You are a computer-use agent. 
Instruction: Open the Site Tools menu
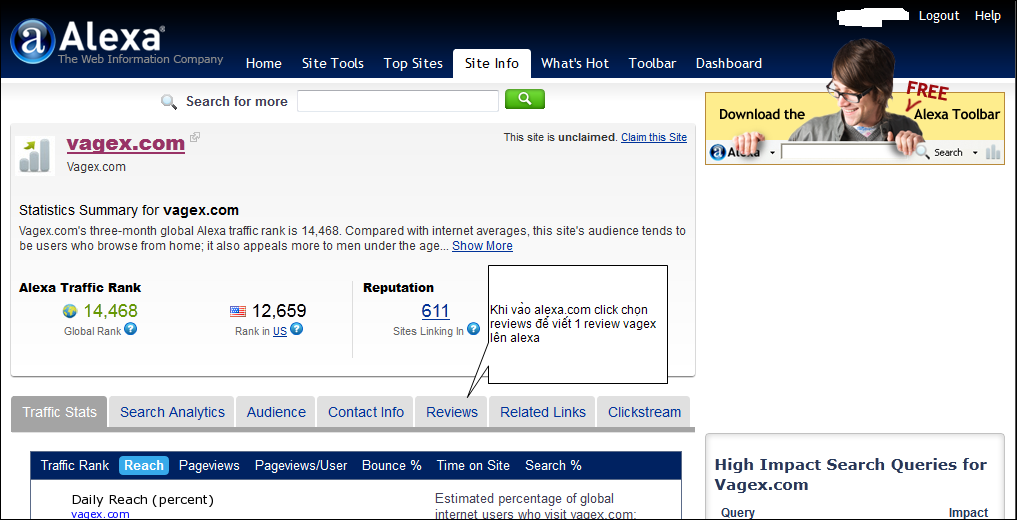[x=333, y=64]
